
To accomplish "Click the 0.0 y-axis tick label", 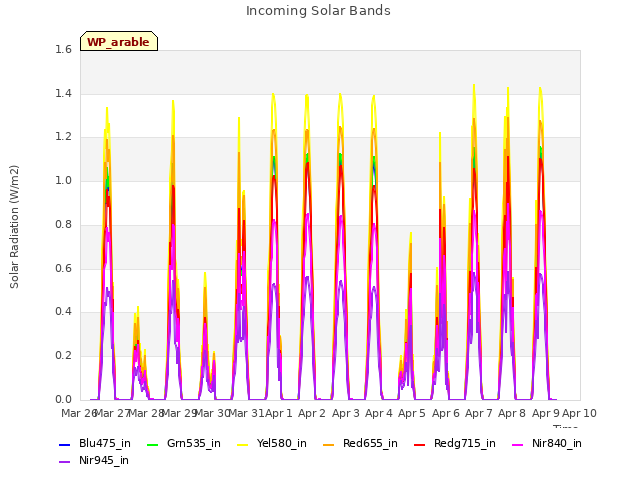I will 63,400.
